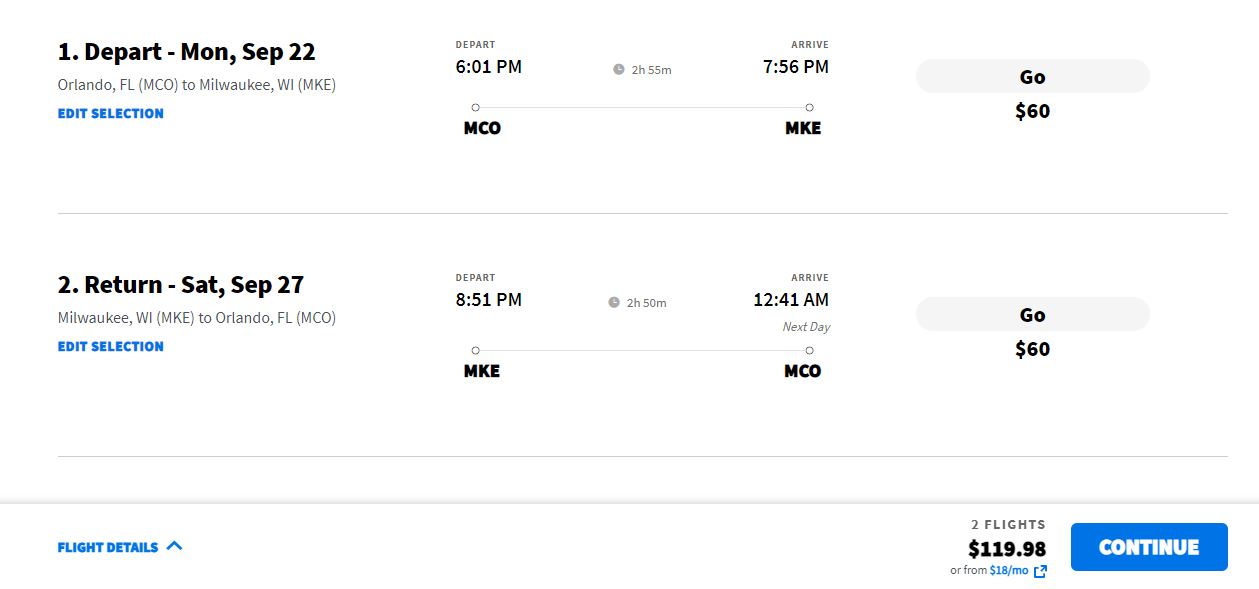Screen dimensions: 1259x589
Task: Collapse flight details with the chevron arrow
Action: point(174,546)
